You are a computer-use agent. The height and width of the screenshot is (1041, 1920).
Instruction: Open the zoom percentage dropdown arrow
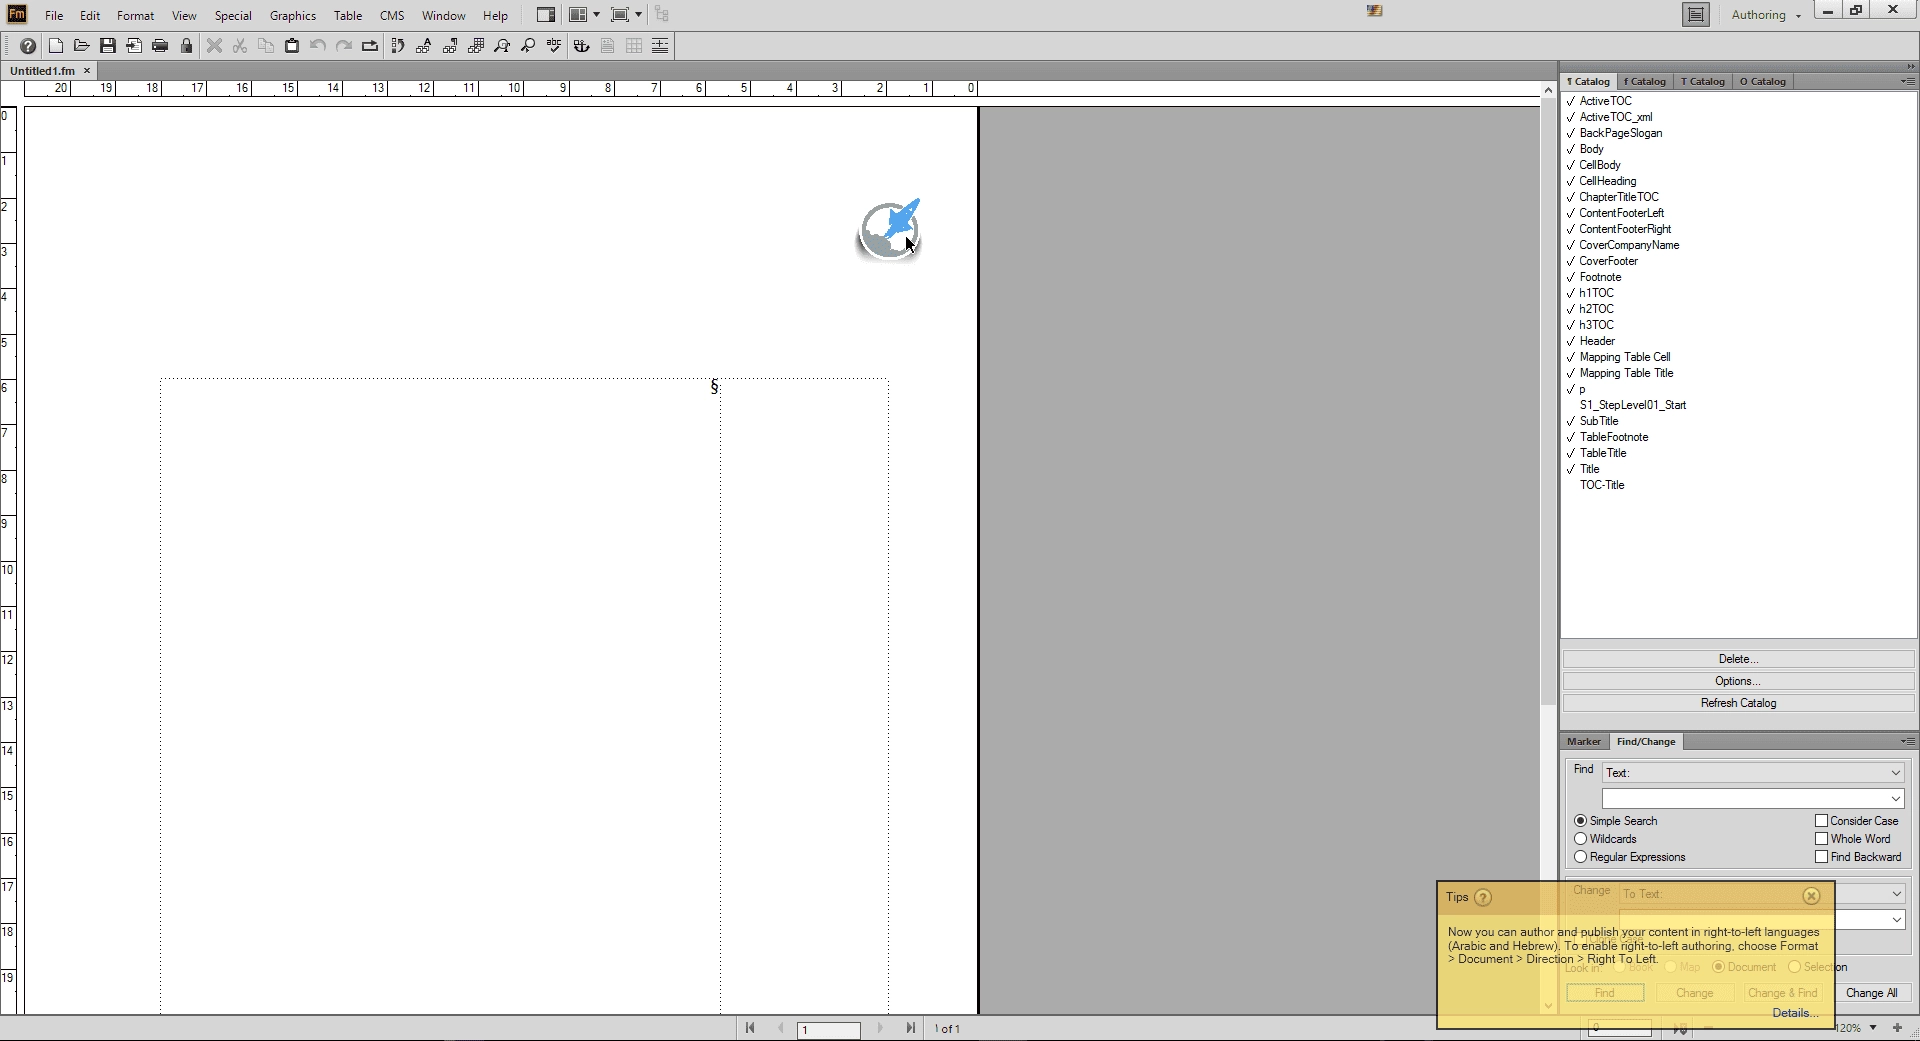coord(1873,1028)
